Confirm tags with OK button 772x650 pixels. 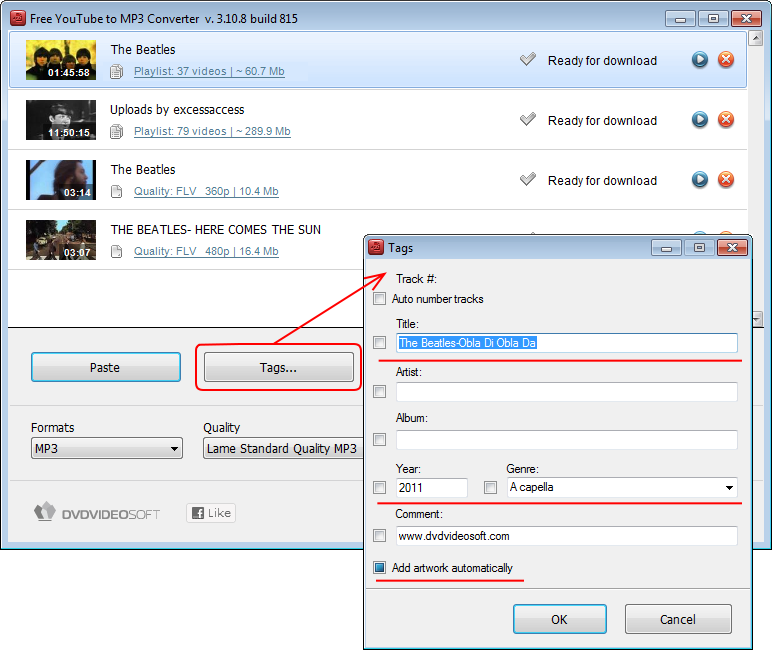point(560,619)
